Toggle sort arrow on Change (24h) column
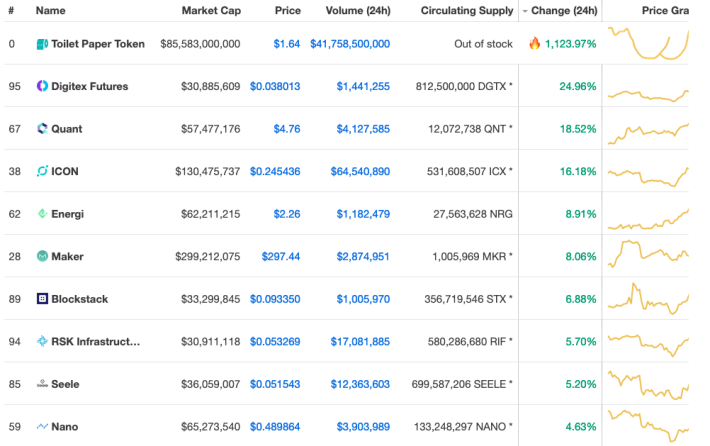The image size is (710, 446). pos(525,11)
